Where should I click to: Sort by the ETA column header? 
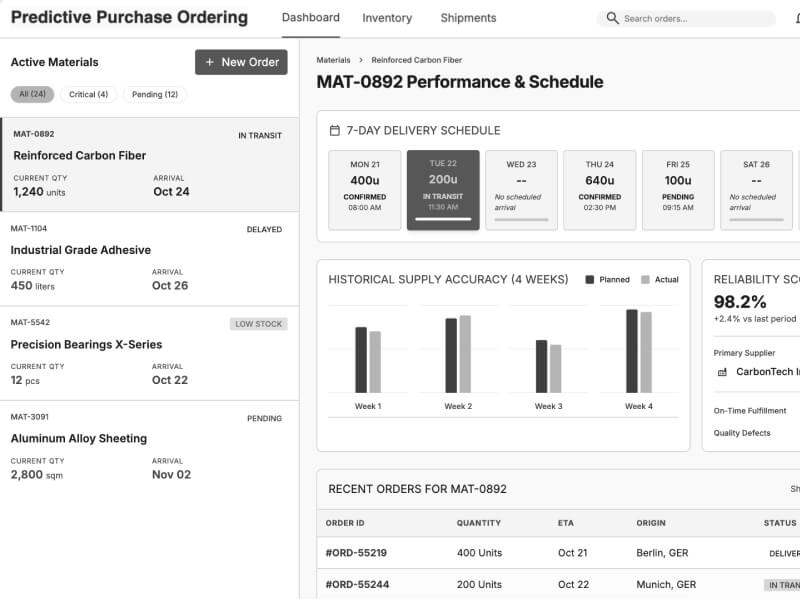[x=566, y=523]
